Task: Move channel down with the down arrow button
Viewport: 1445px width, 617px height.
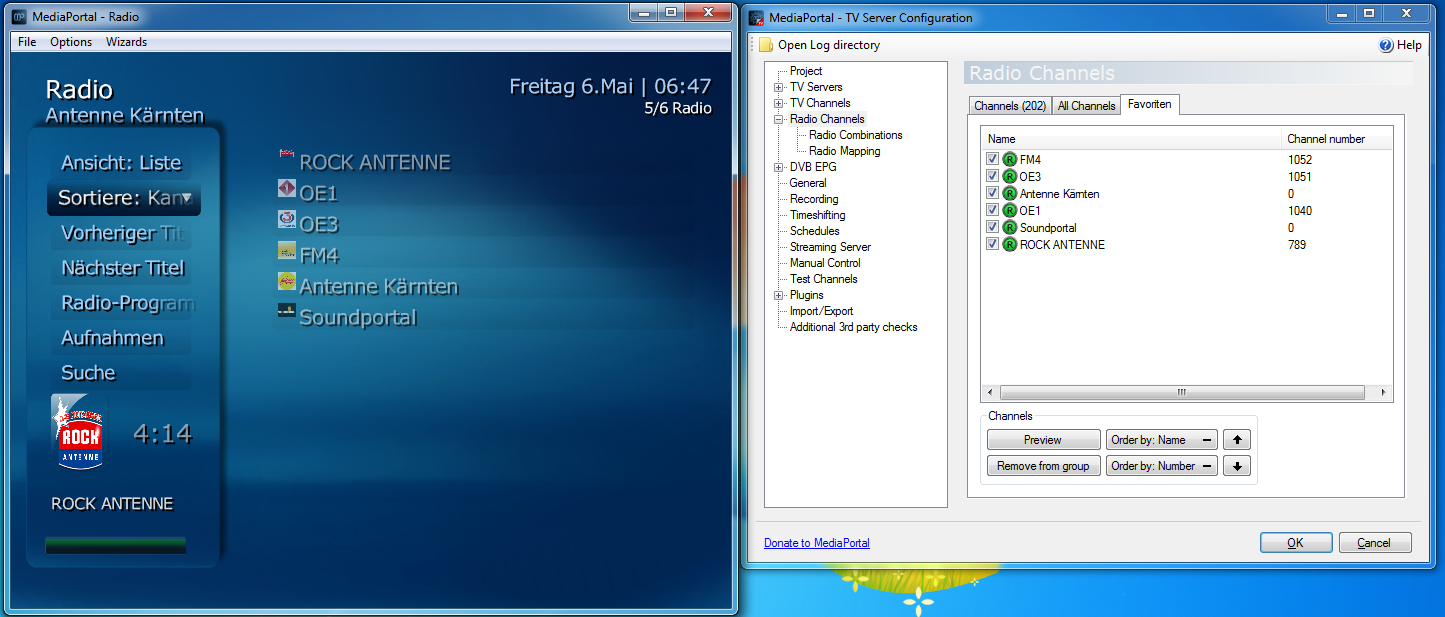Action: click(1237, 466)
